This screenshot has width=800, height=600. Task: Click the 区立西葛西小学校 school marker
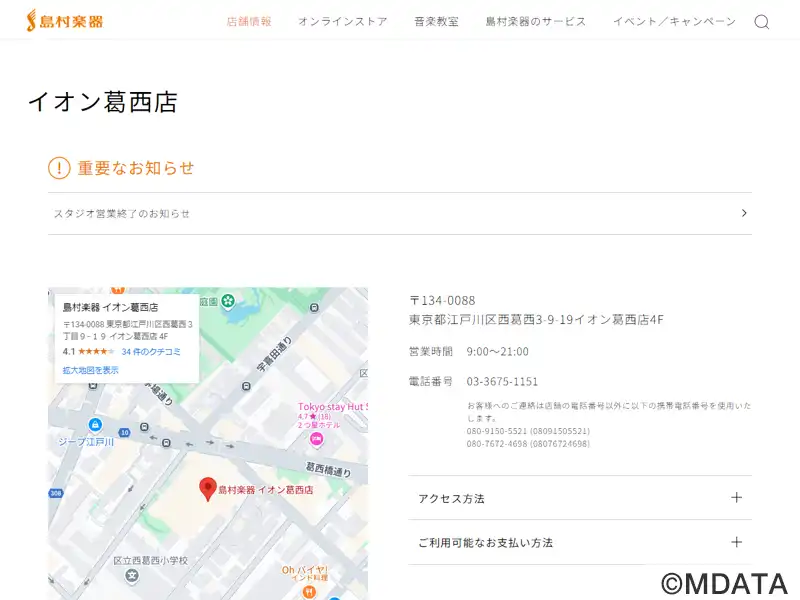(132, 576)
